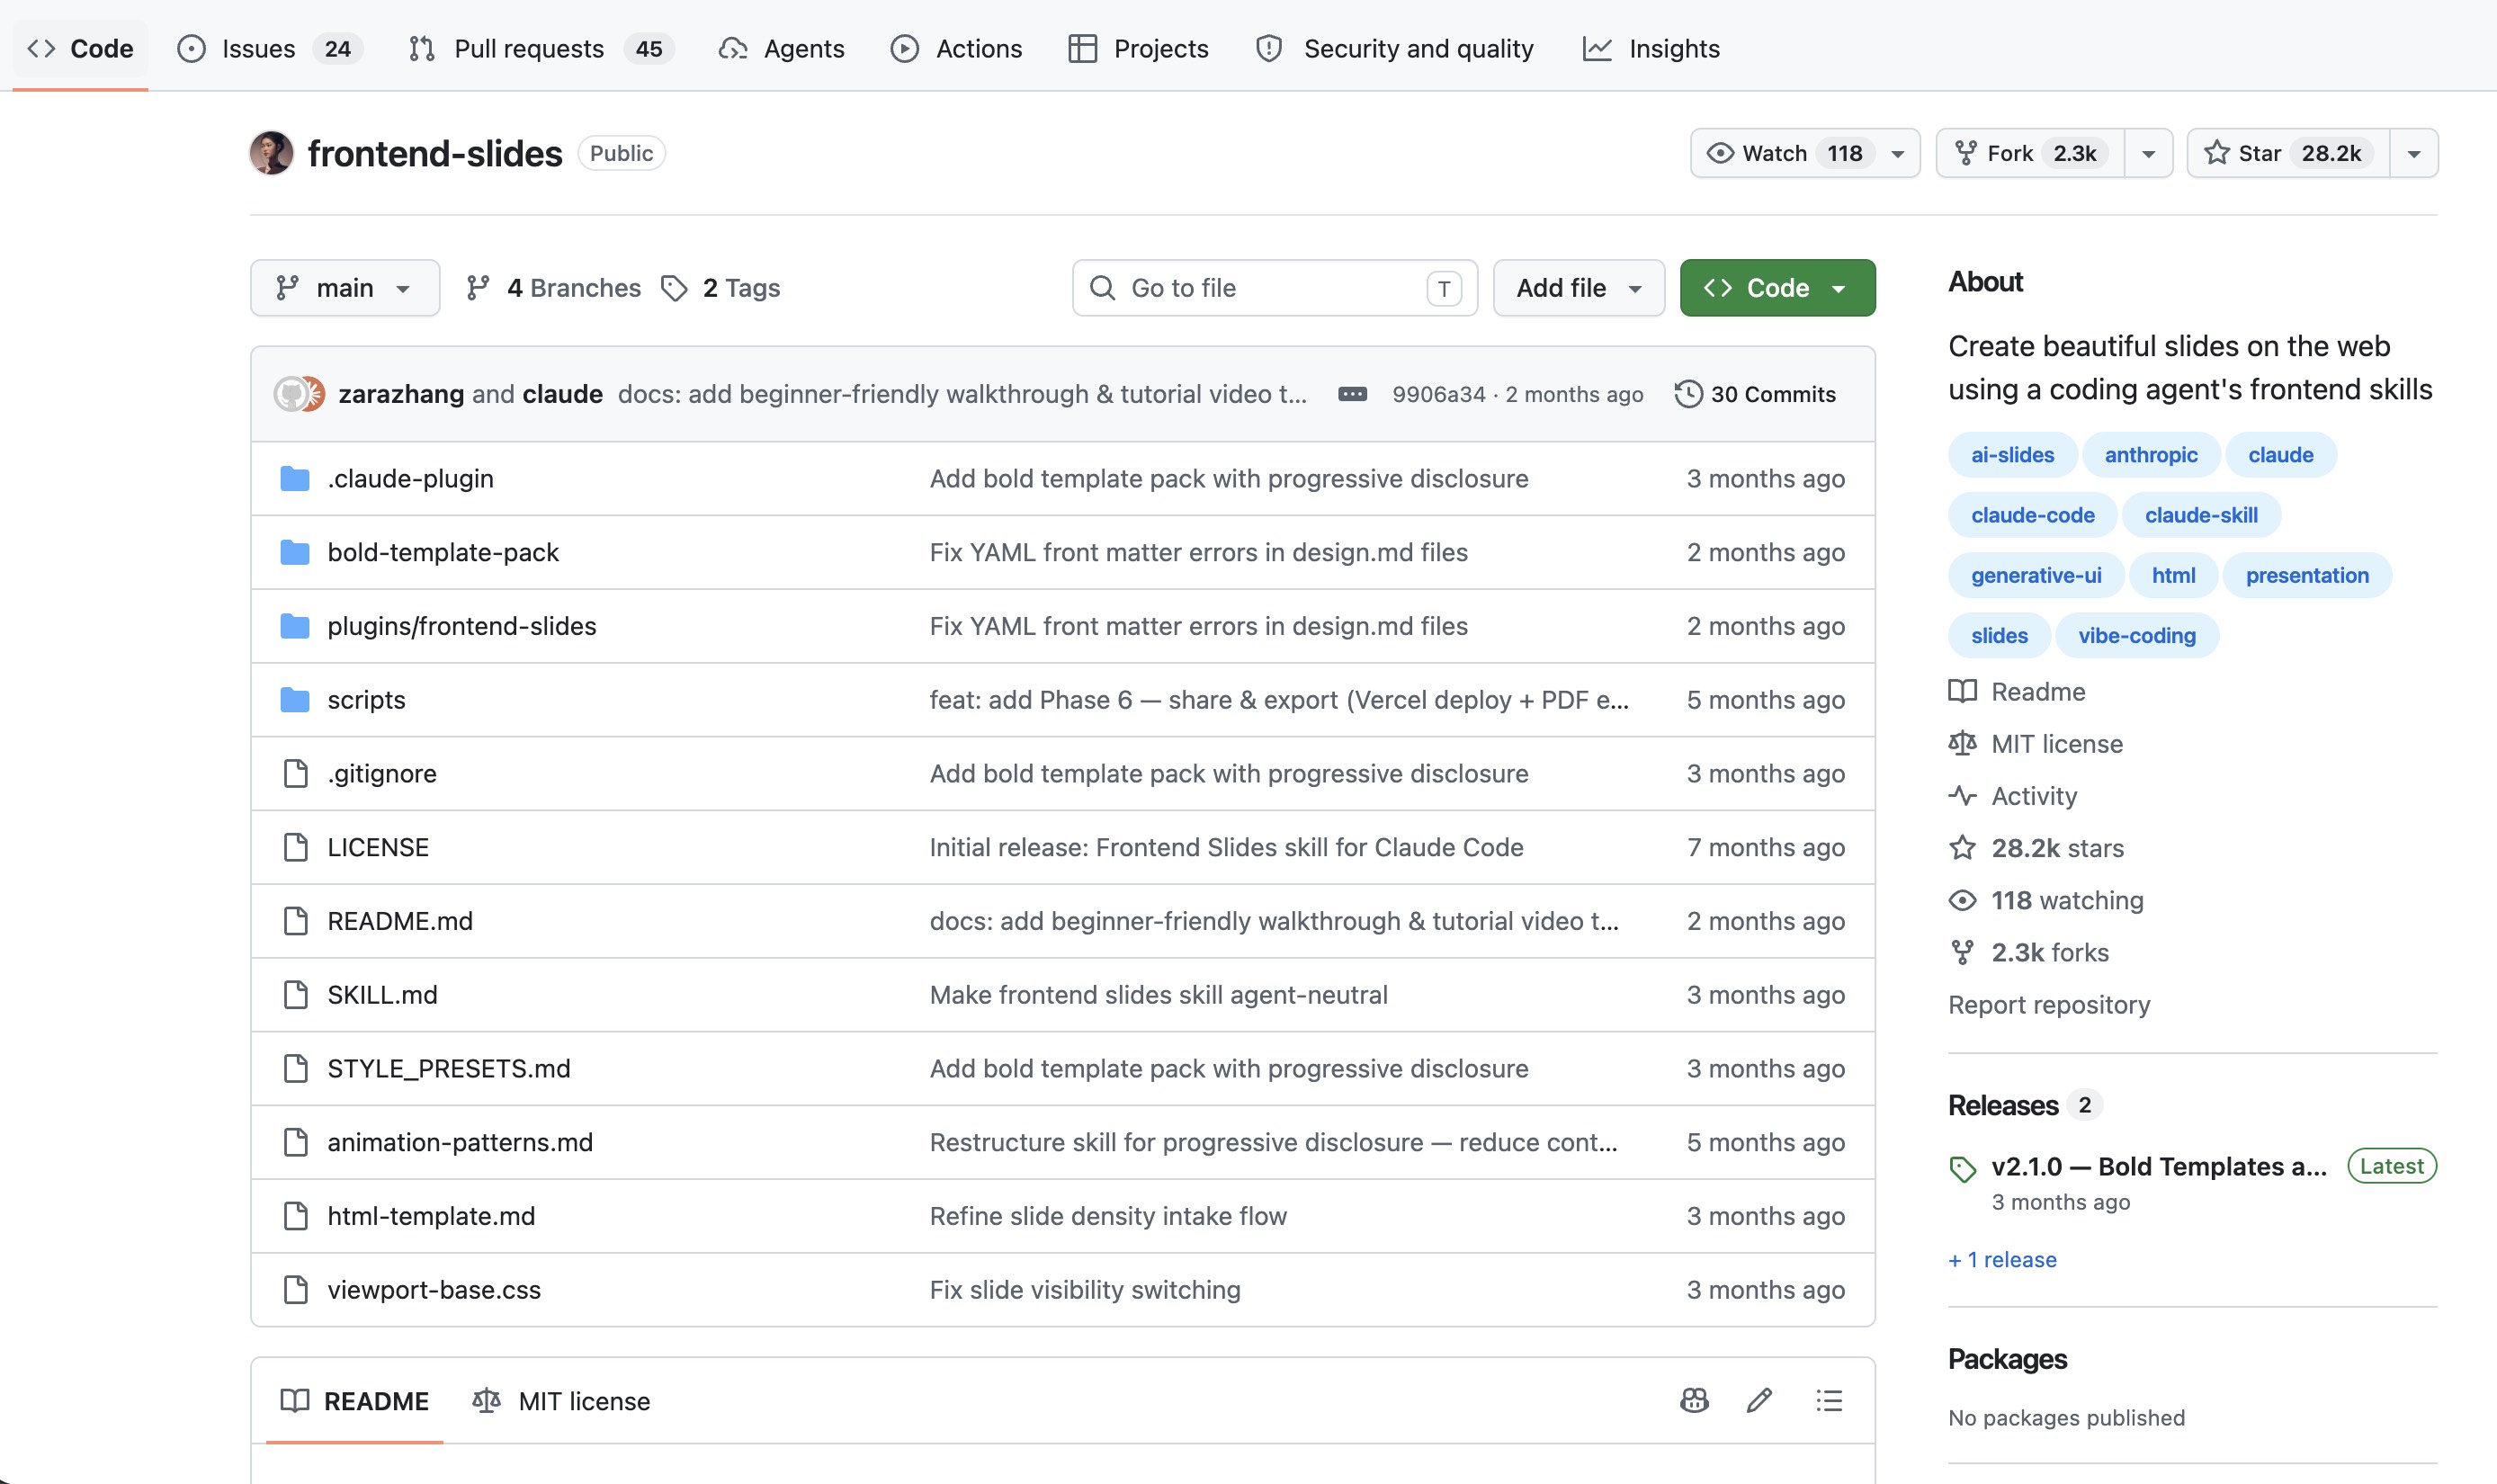View the Insights tab

point(1651,48)
